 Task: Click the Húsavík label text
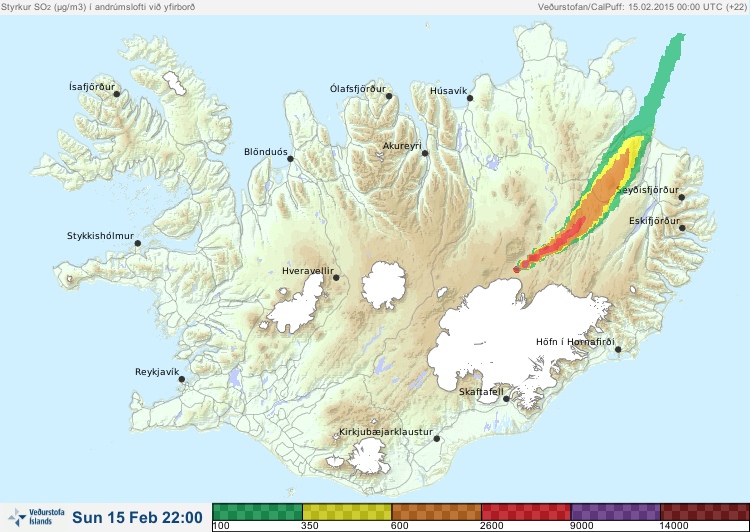tap(448, 90)
